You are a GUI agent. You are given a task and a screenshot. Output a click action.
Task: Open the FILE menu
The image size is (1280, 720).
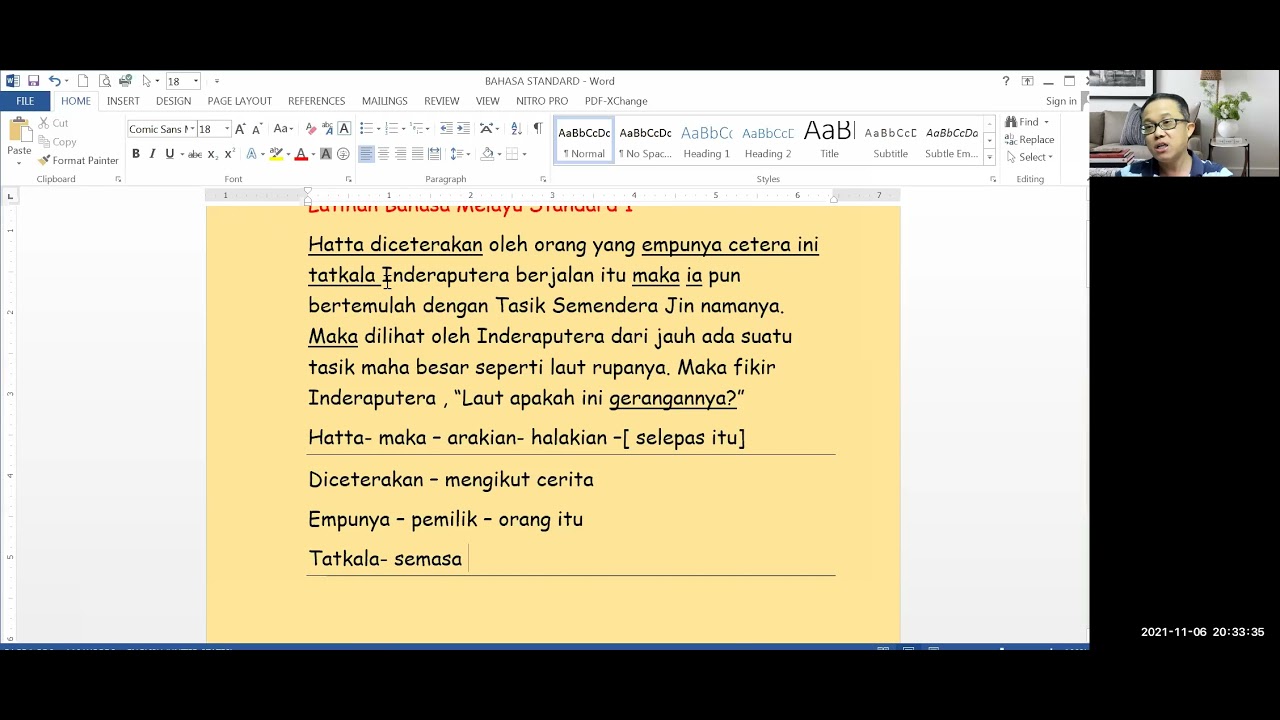pos(25,101)
